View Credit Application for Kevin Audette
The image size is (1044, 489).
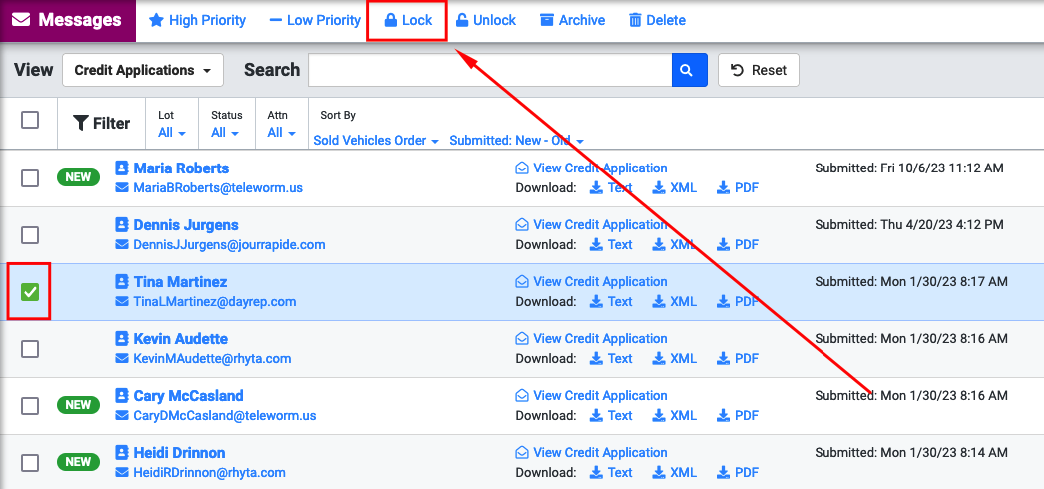click(x=591, y=338)
